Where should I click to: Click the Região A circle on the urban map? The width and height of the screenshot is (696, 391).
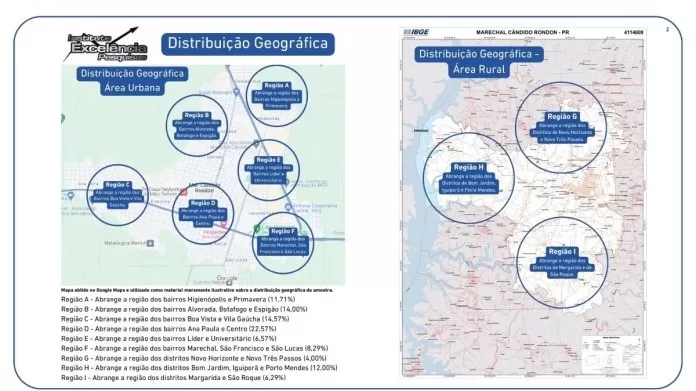click(x=277, y=96)
